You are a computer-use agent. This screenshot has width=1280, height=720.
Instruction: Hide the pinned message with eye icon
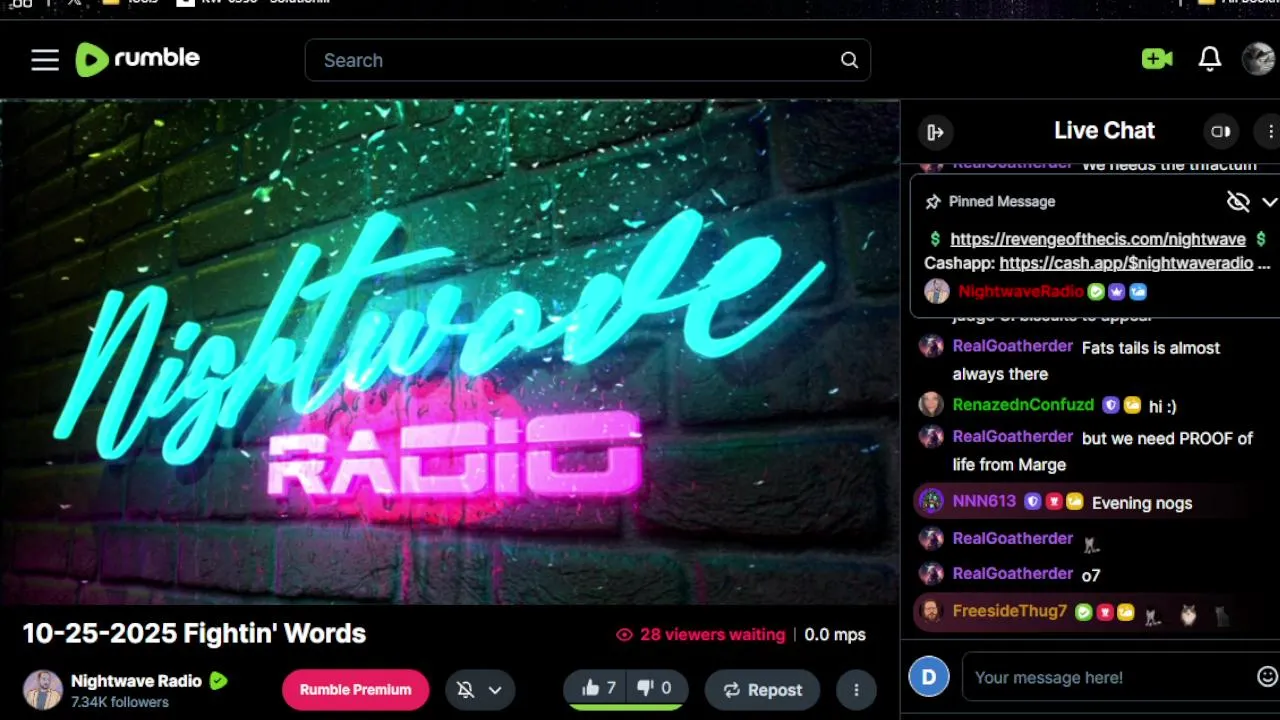tap(1238, 202)
